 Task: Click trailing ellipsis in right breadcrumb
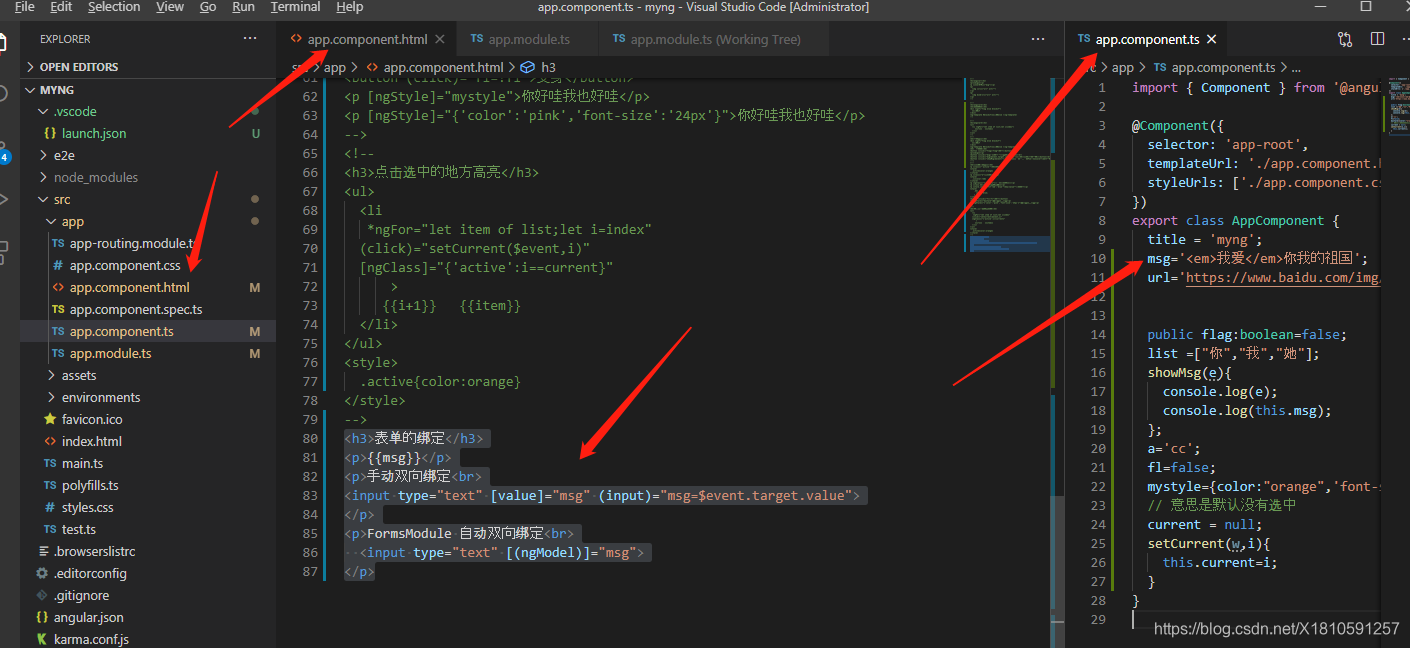point(1296,67)
